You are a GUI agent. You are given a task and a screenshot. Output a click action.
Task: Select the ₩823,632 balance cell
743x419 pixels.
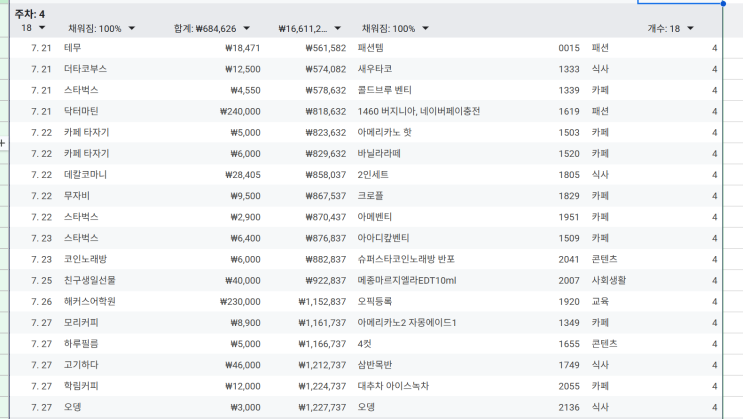(326, 132)
